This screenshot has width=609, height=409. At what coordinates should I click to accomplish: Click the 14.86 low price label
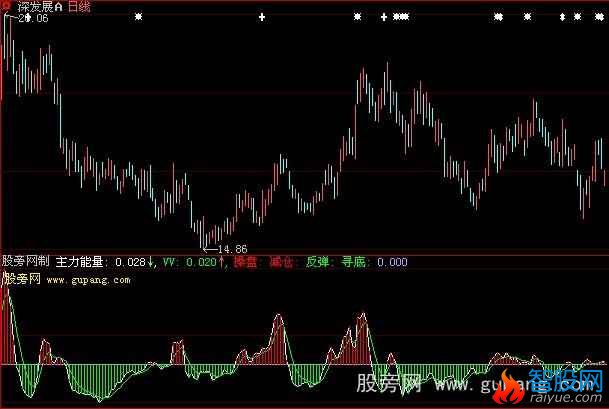click(232, 249)
